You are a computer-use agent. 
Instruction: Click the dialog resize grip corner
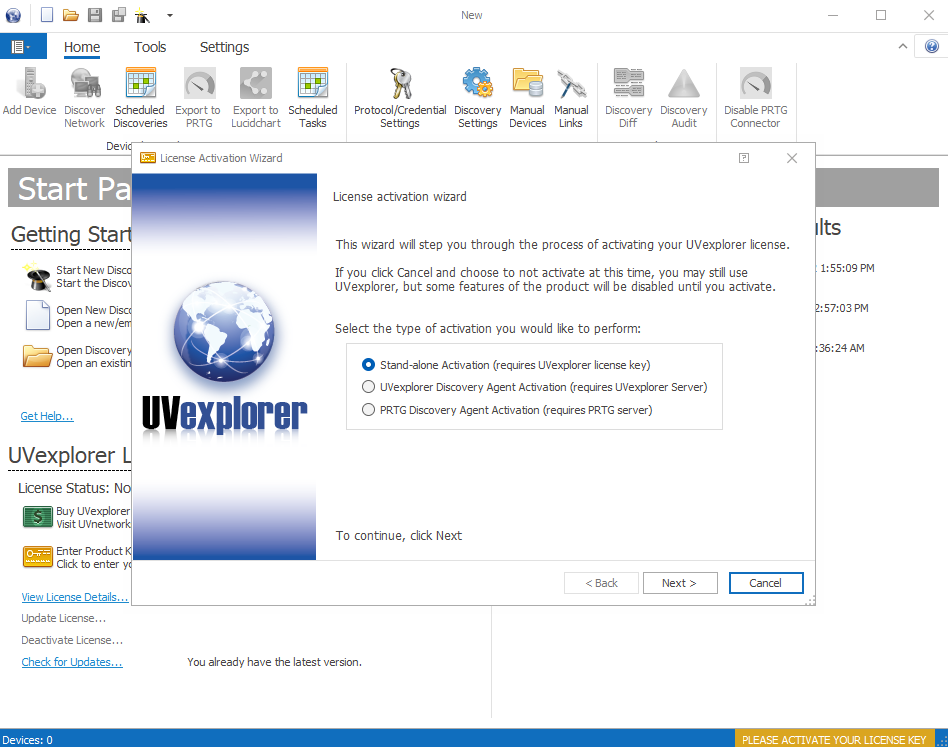pyautogui.click(x=810, y=600)
